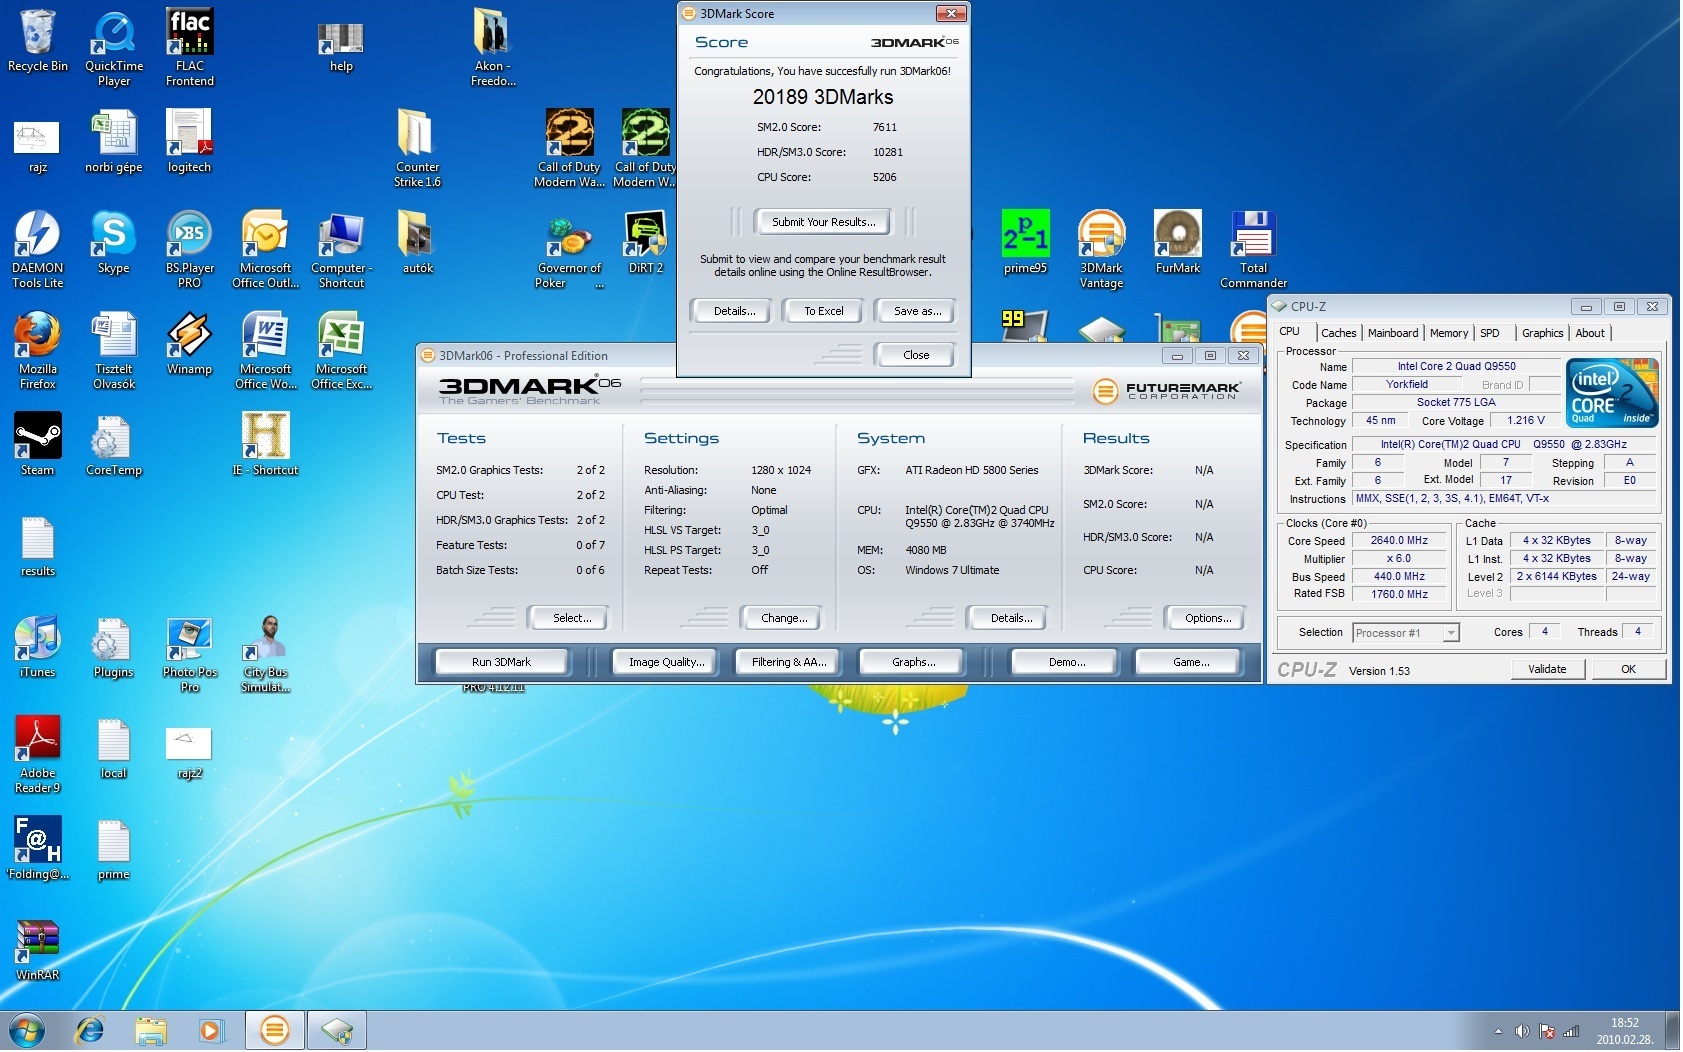The height and width of the screenshot is (1052, 1683).
Task: Open Internet Explorer from the taskbar
Action: (90, 1030)
